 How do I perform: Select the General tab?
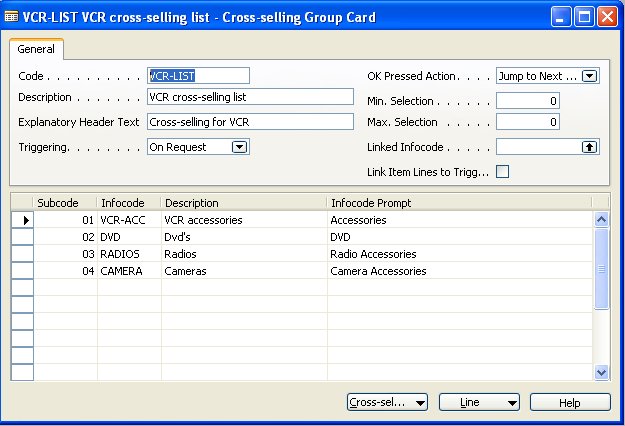tap(37, 49)
